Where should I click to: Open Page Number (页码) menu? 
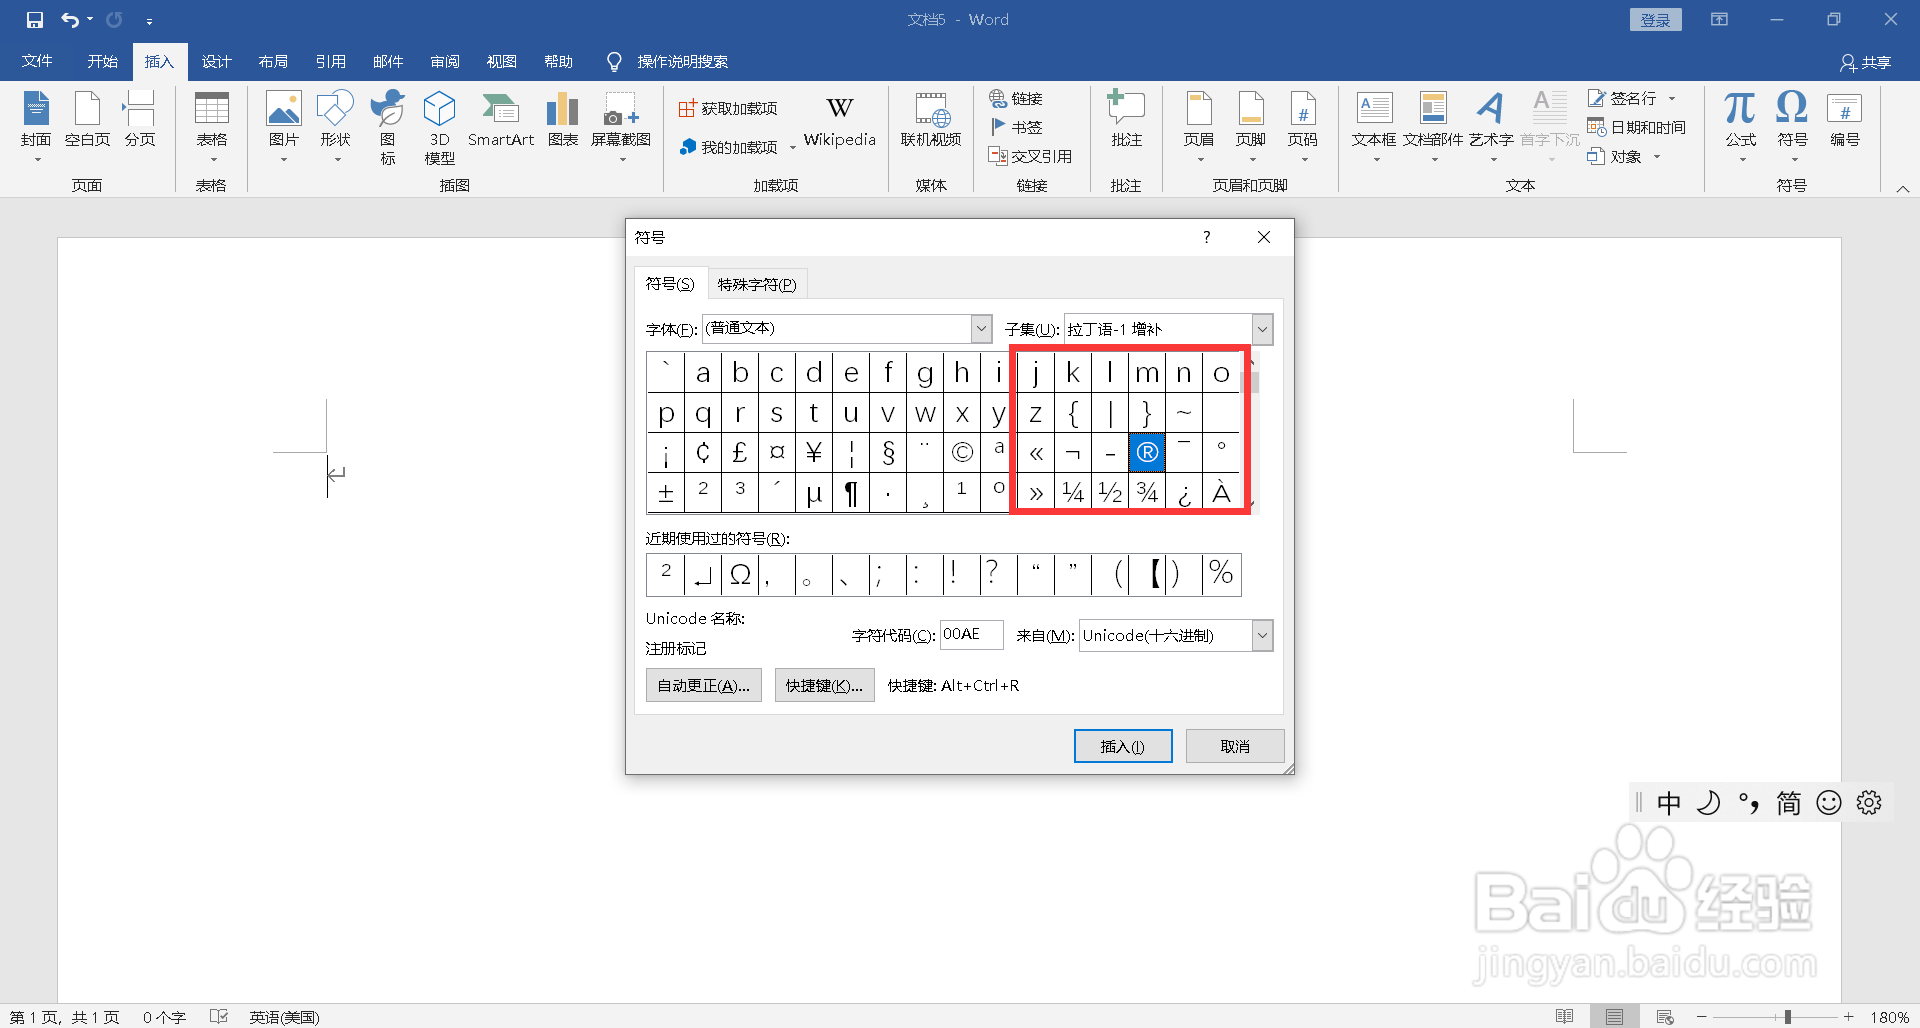[x=1303, y=127]
